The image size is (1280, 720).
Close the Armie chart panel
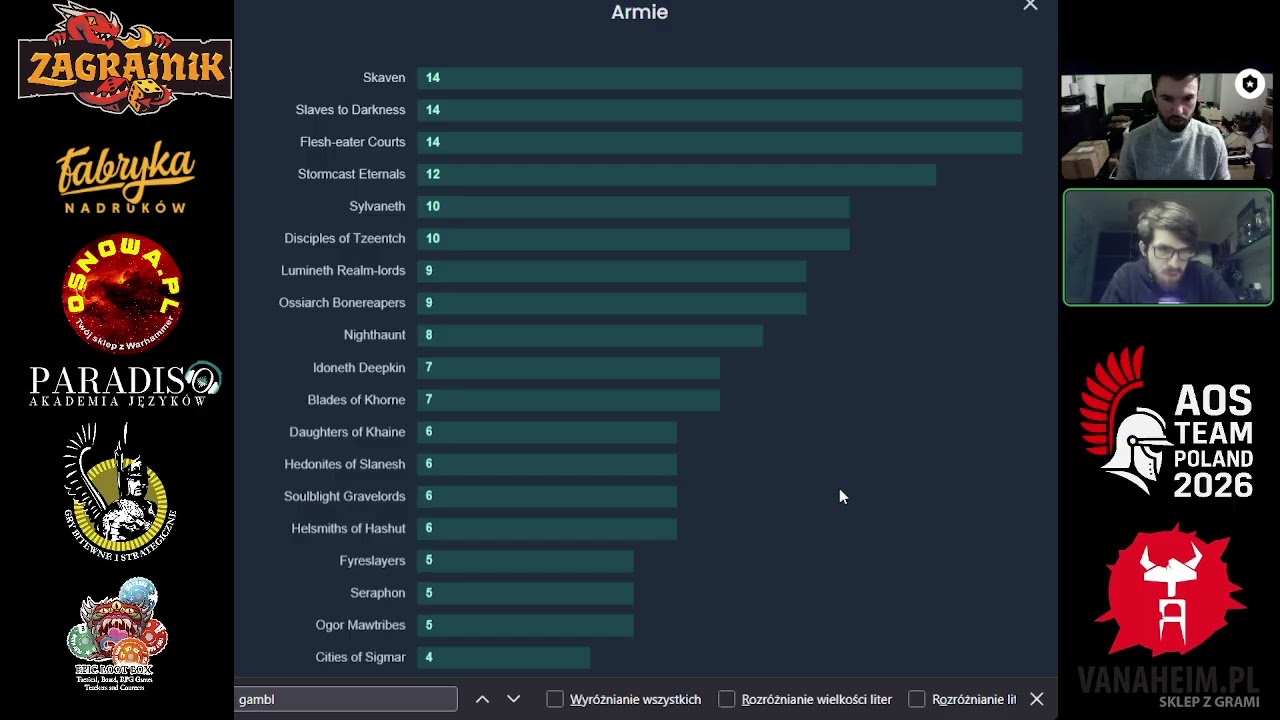coord(1030,6)
